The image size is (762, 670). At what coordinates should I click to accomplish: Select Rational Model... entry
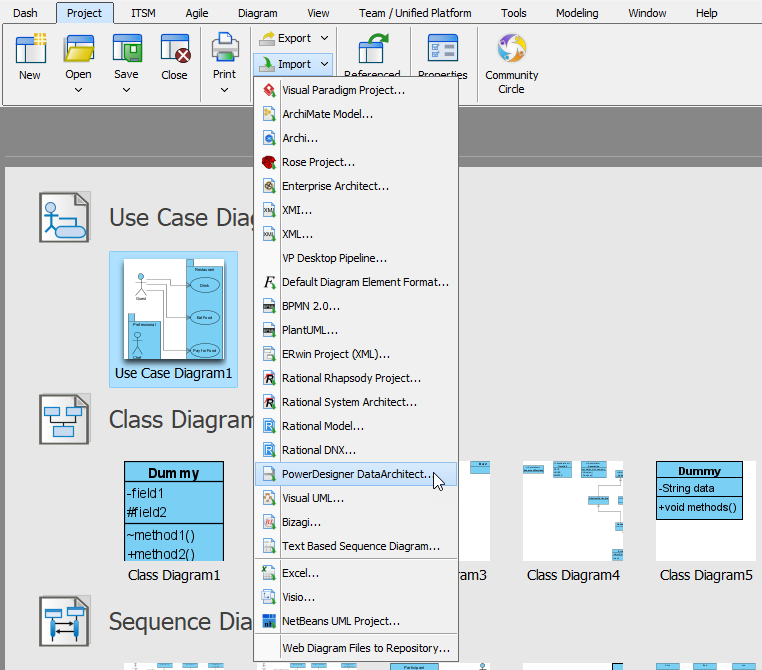tap(356, 426)
